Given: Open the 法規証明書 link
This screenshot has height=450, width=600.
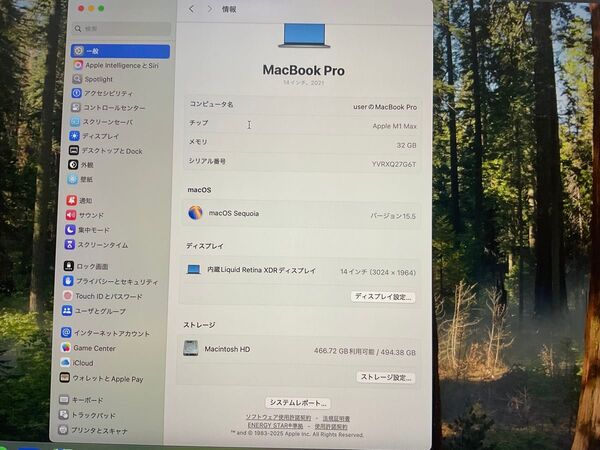Looking at the screenshot, I should coord(336,419).
